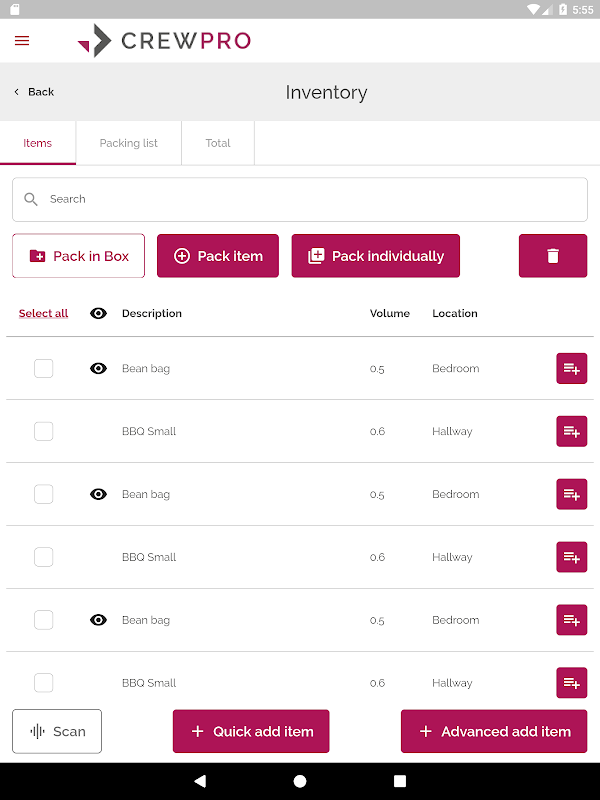Toggle eye icon on first Bean bag row
600x800 pixels.
98,369
